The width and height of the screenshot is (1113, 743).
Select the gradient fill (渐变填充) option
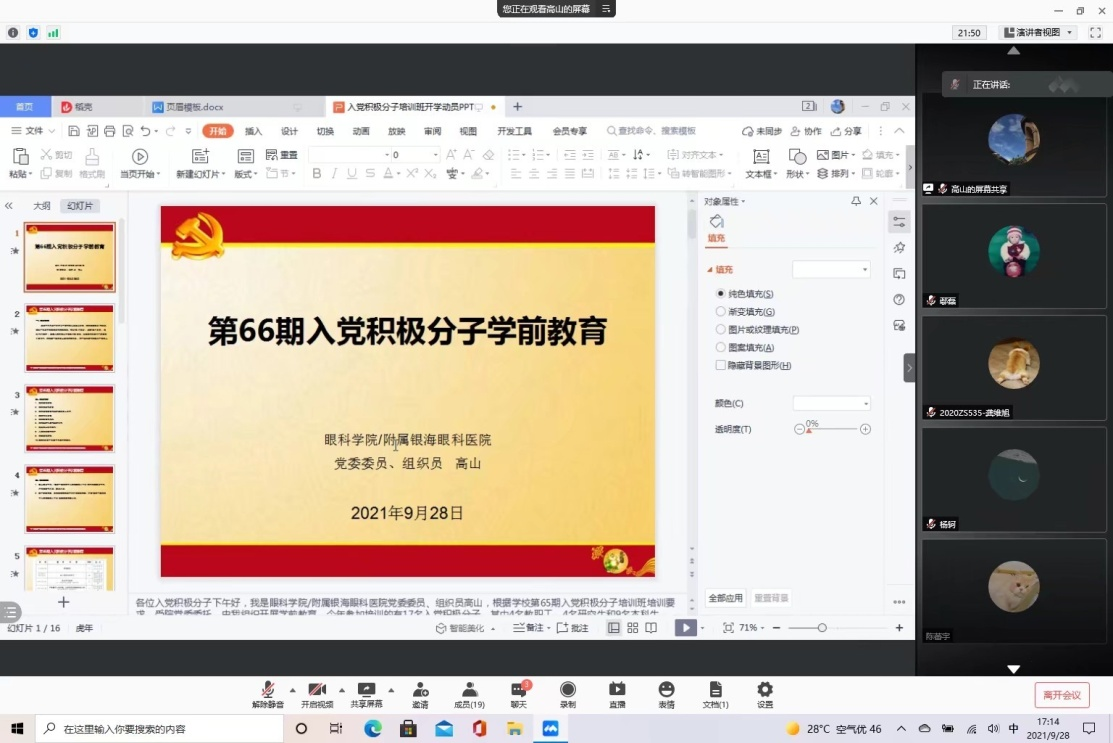[x=721, y=310]
